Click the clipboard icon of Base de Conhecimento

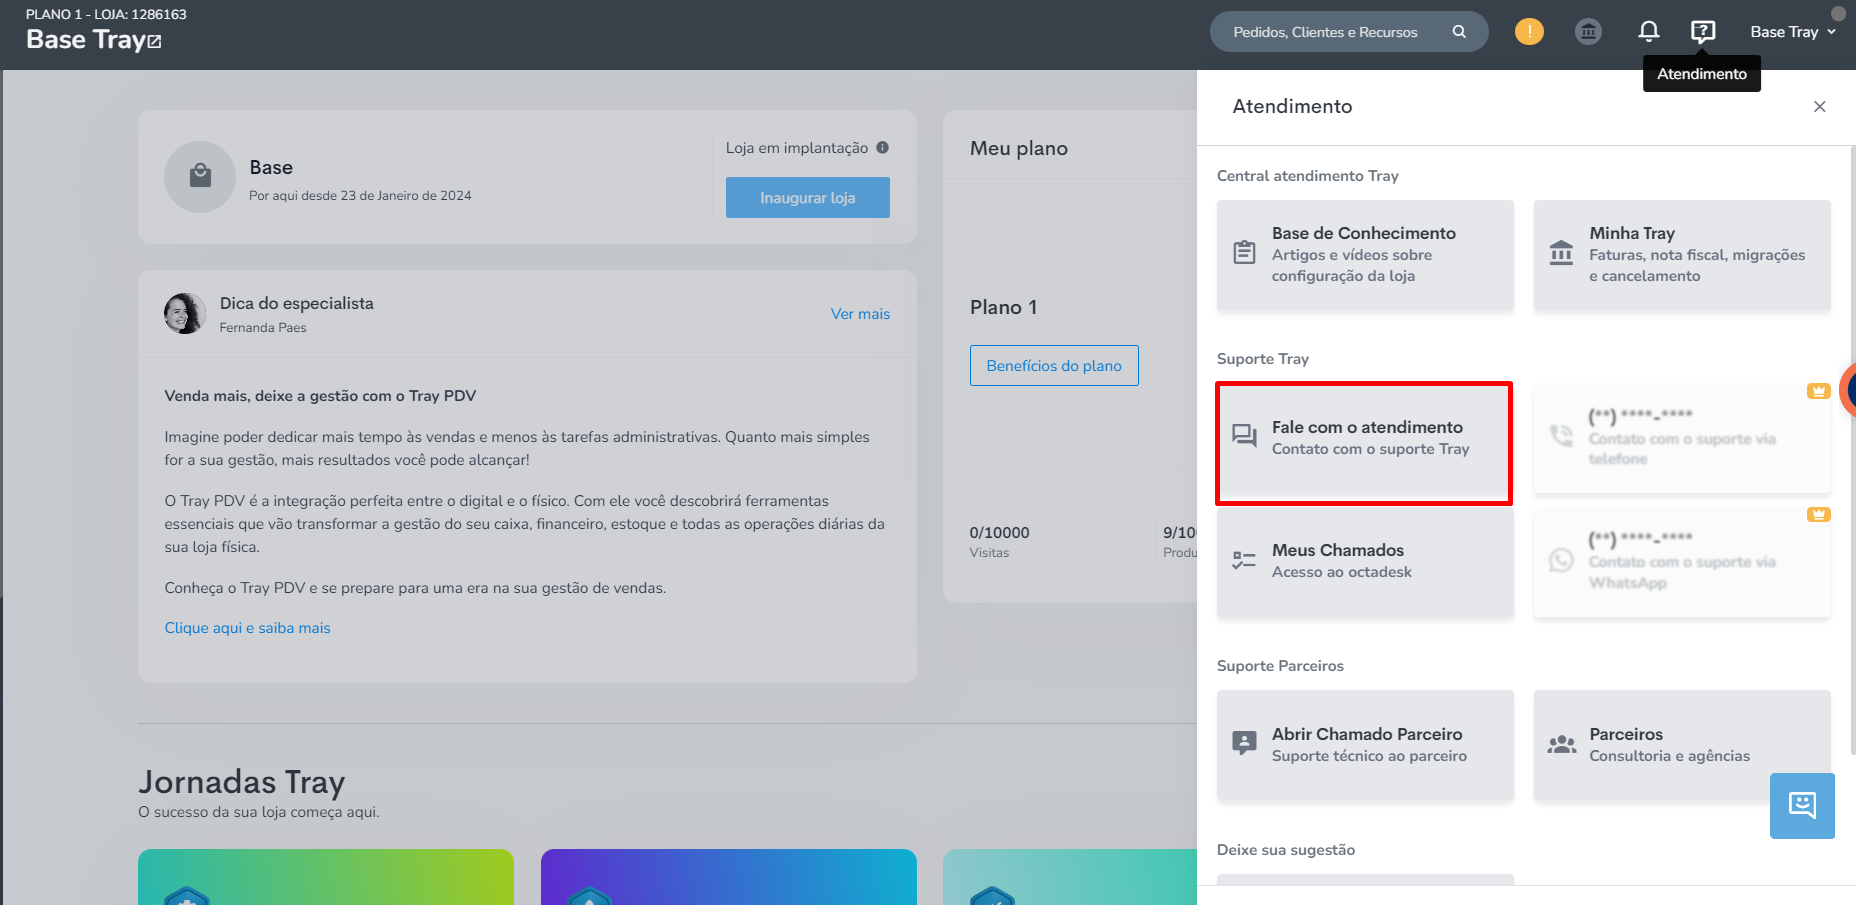point(1244,252)
